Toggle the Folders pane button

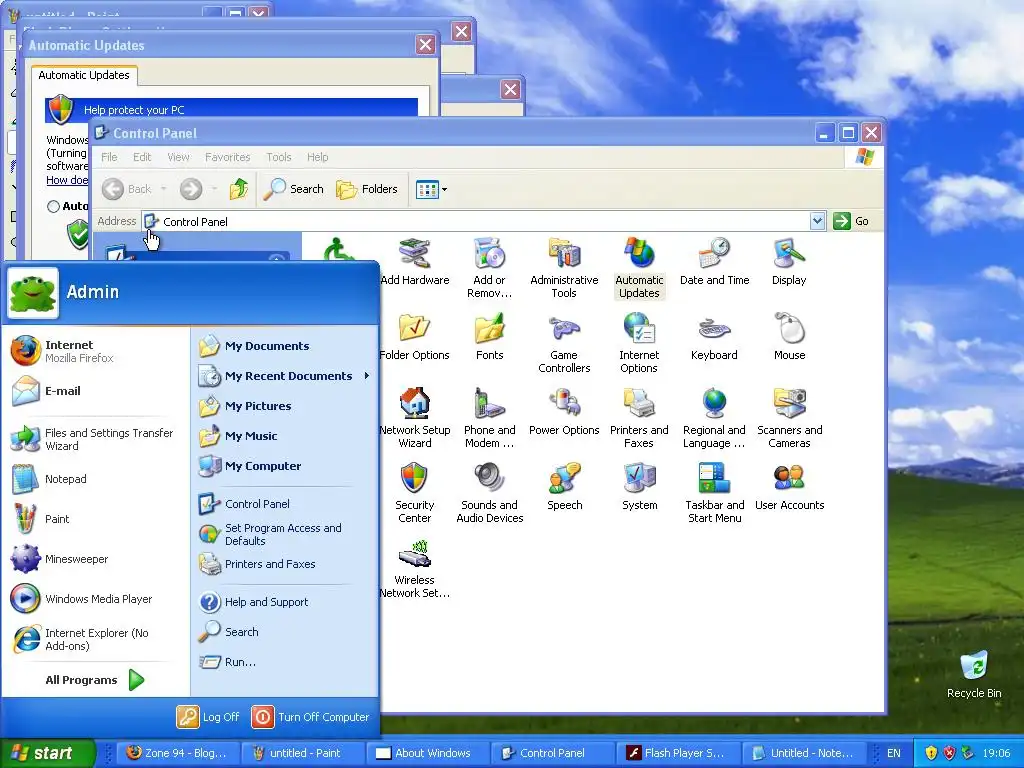[366, 189]
